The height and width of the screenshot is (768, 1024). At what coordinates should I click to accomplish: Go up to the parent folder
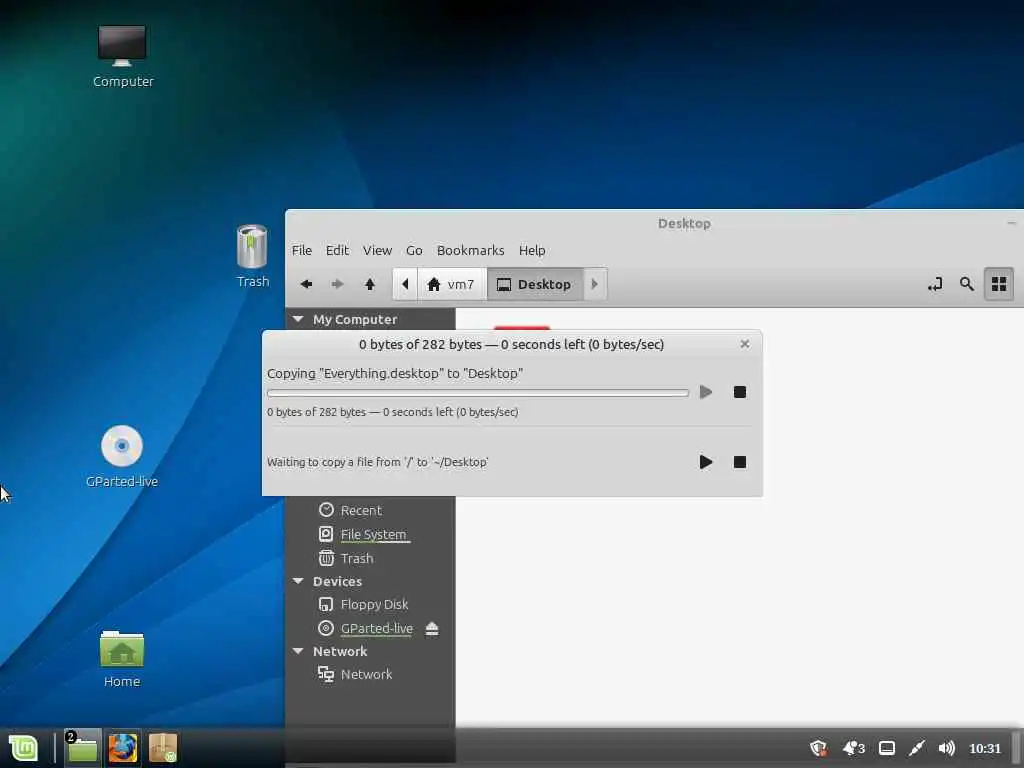point(370,284)
